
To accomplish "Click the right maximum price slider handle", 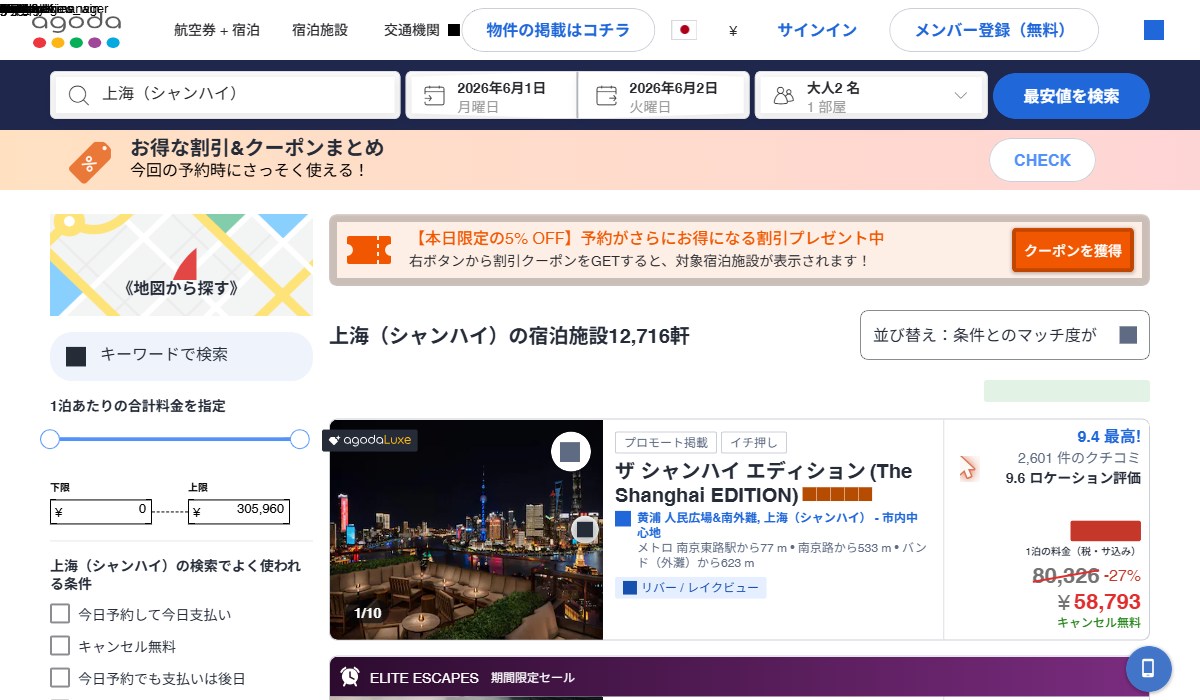I will 300,439.
